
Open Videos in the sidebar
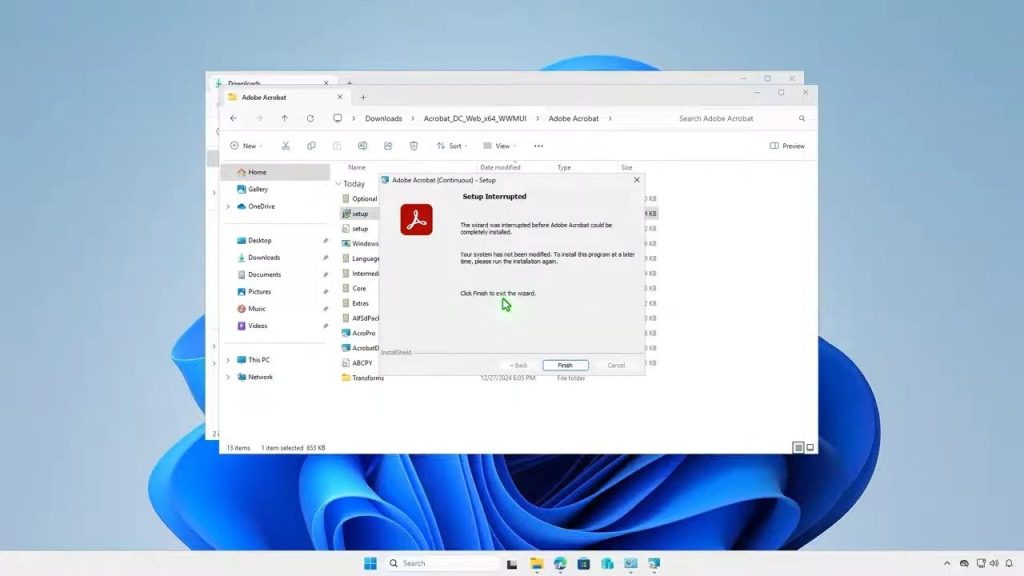pos(257,325)
